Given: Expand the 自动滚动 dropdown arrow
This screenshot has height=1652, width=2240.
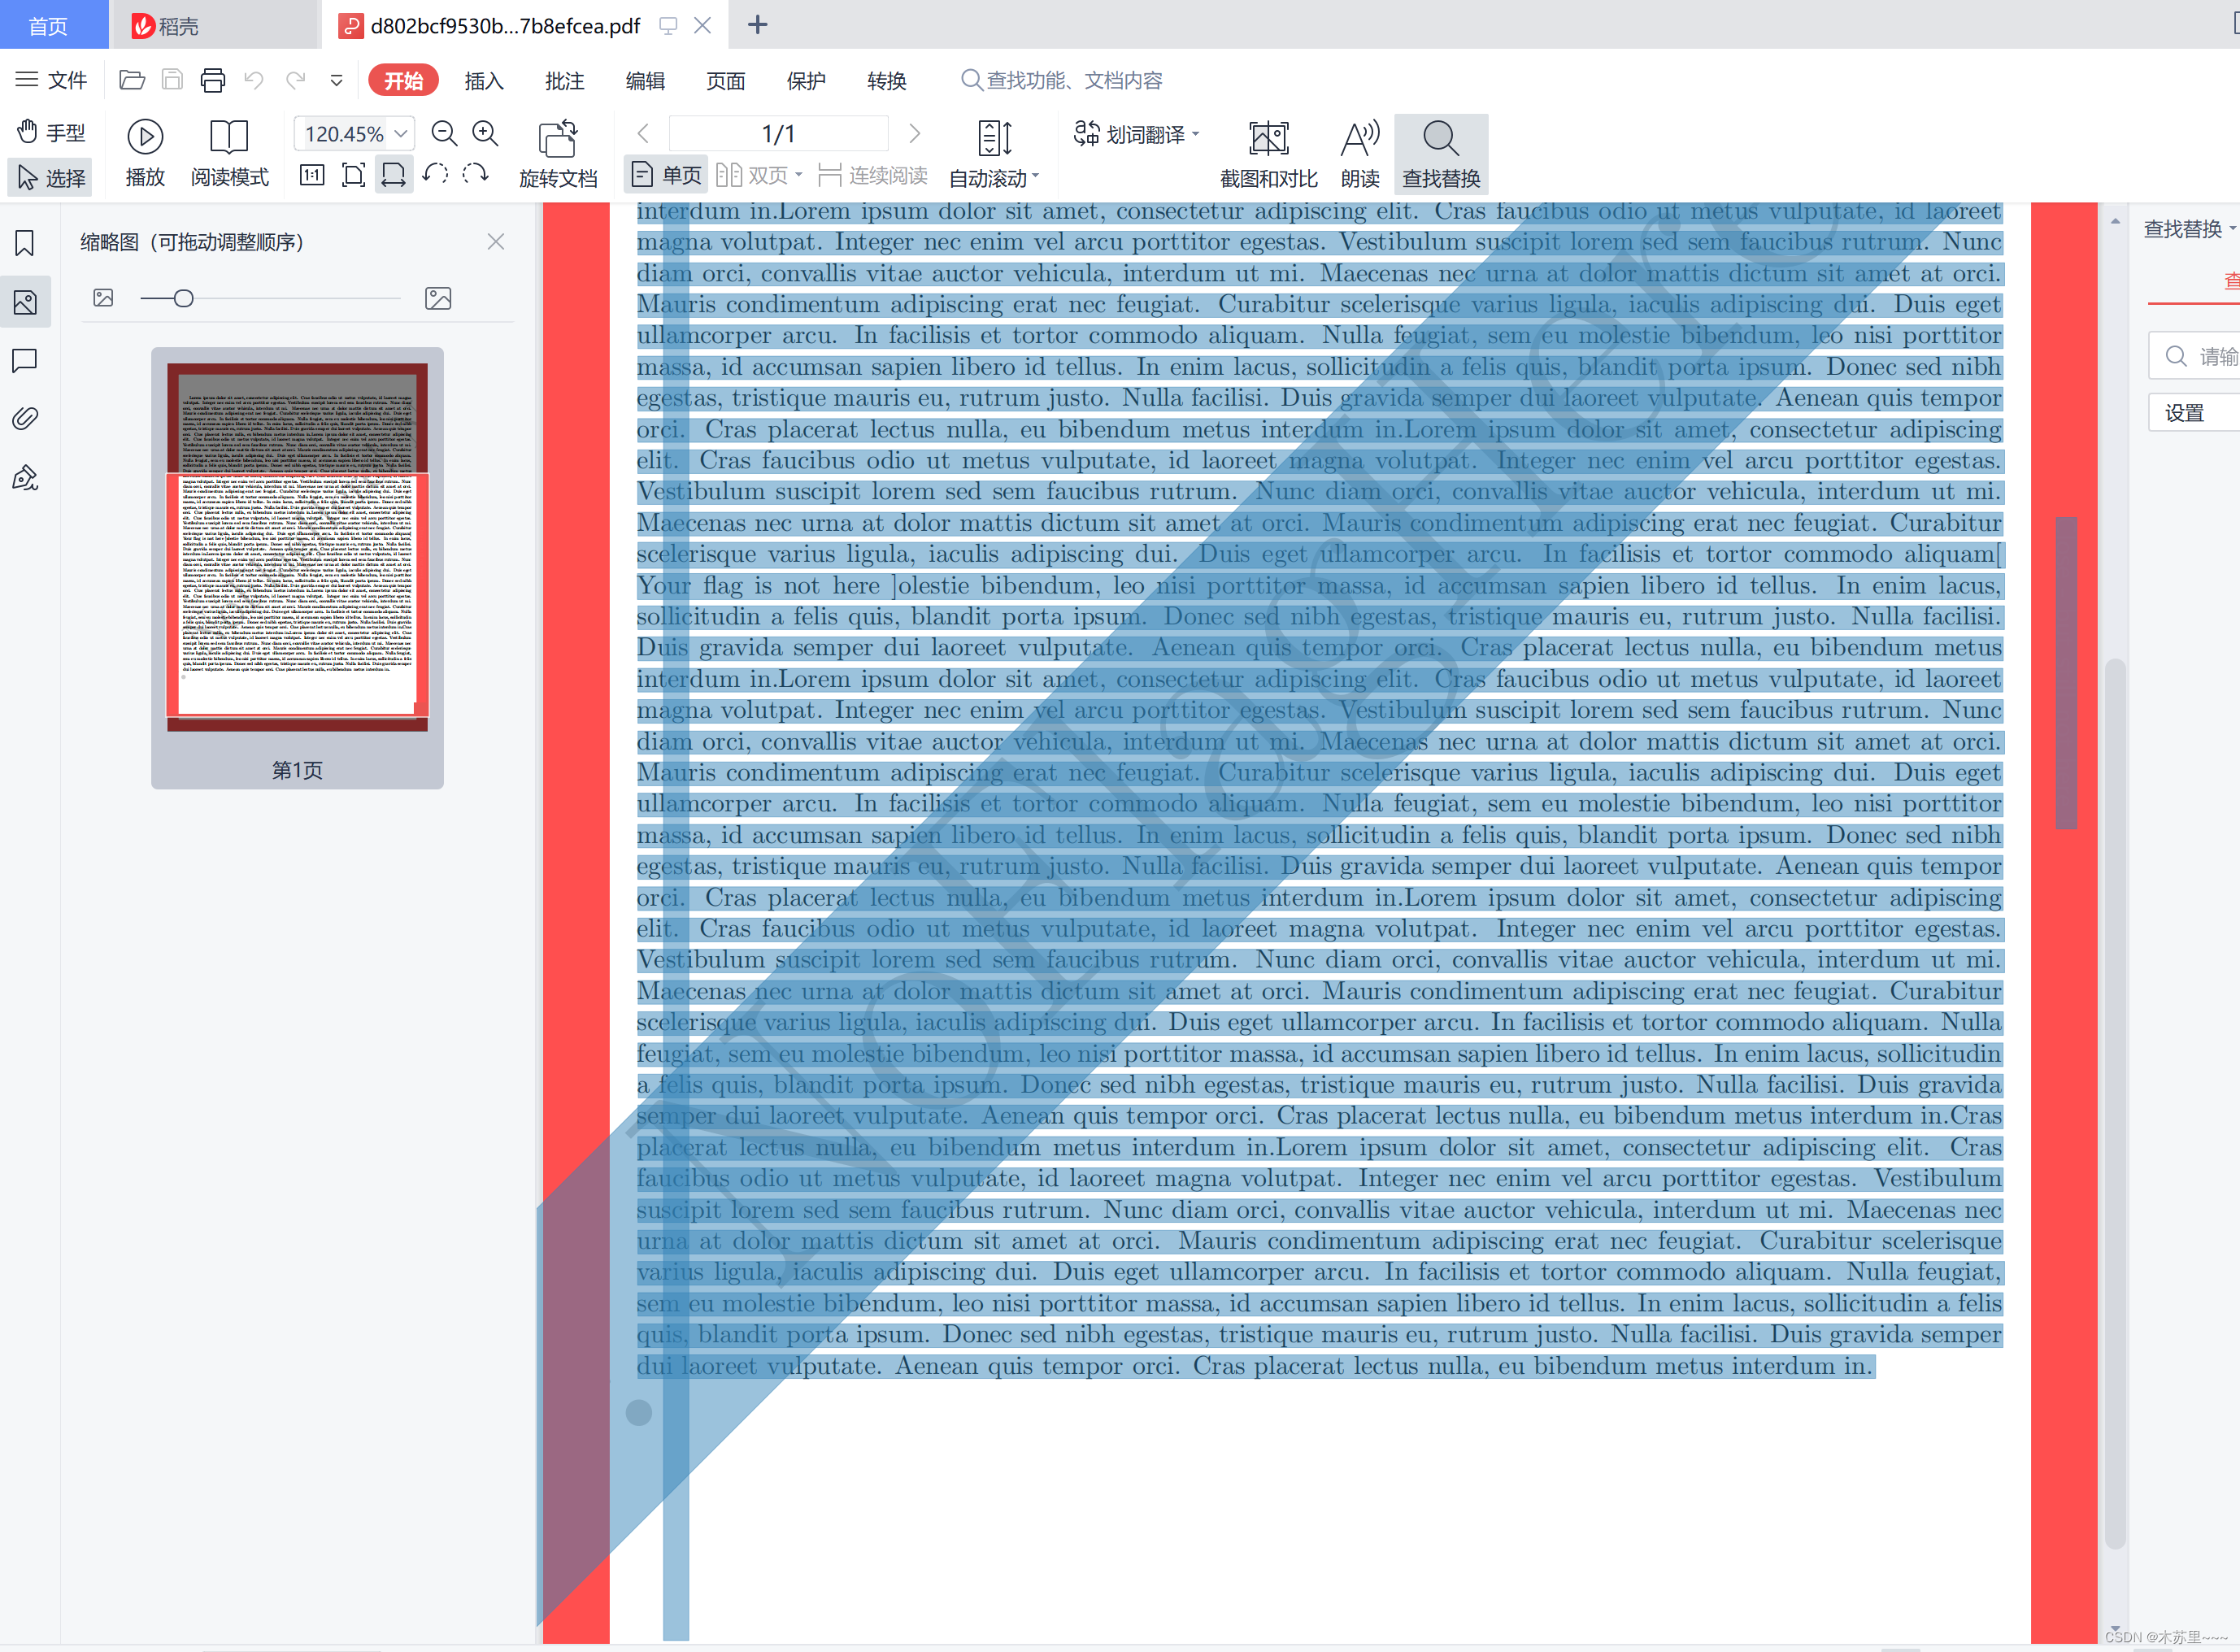Looking at the screenshot, I should pos(1036,177).
